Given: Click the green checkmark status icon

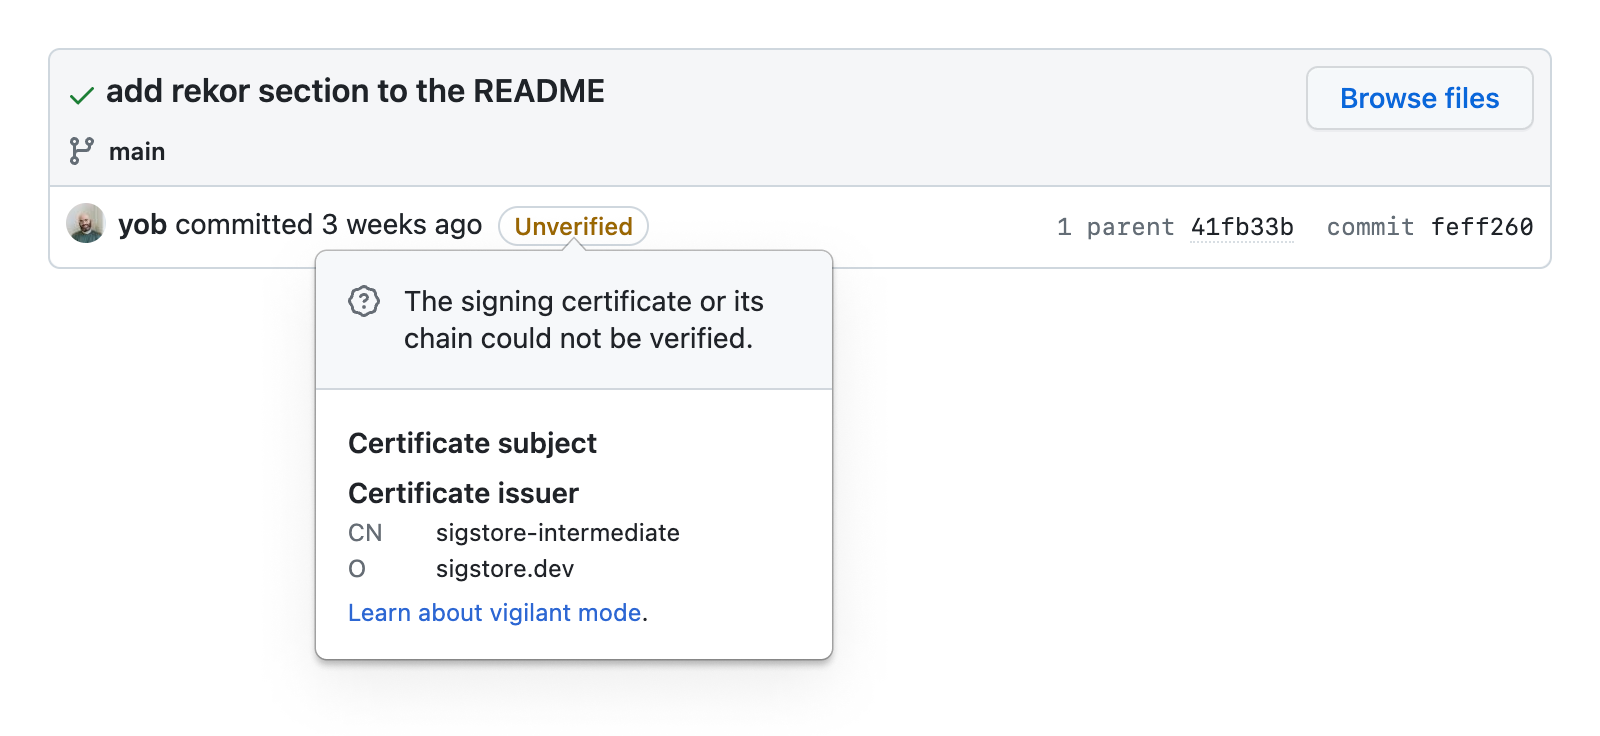Looking at the screenshot, I should (82, 96).
